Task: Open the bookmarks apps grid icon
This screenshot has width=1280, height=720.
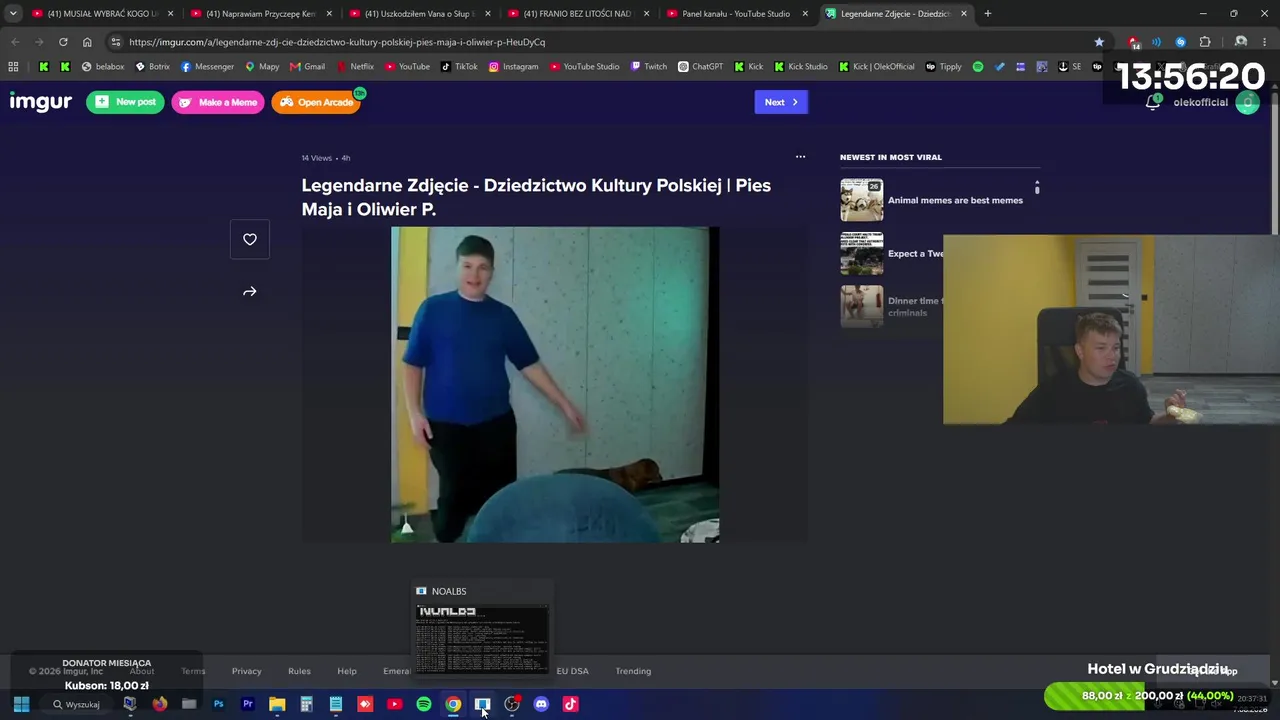Action: [x=13, y=67]
